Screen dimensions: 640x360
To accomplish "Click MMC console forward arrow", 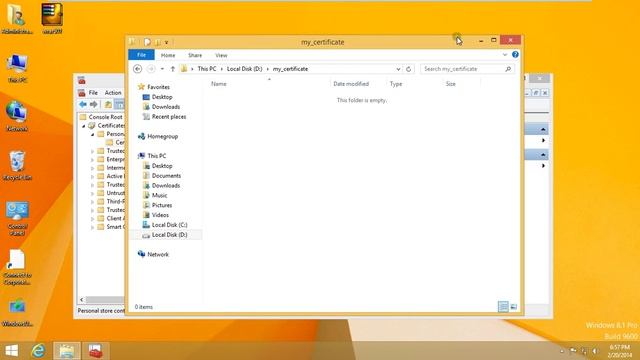I will 93,104.
